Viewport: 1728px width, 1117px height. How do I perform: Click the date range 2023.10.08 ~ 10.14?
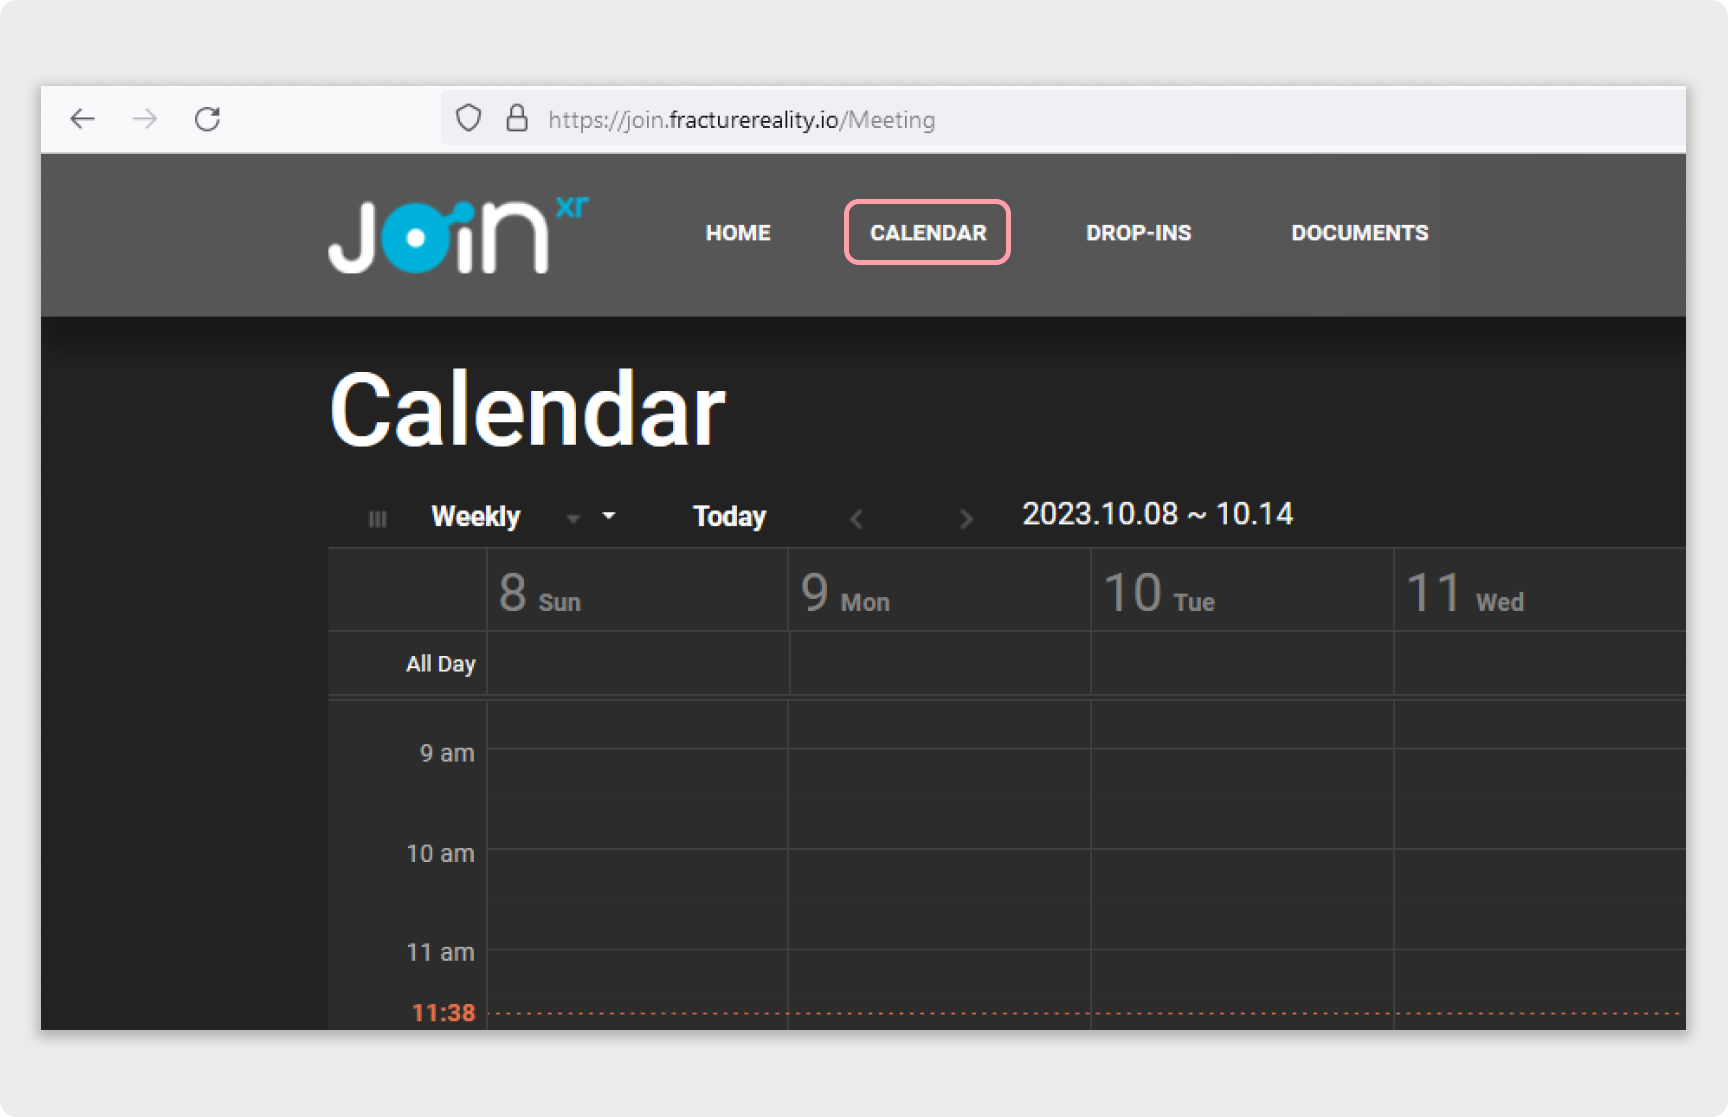[x=1157, y=514]
